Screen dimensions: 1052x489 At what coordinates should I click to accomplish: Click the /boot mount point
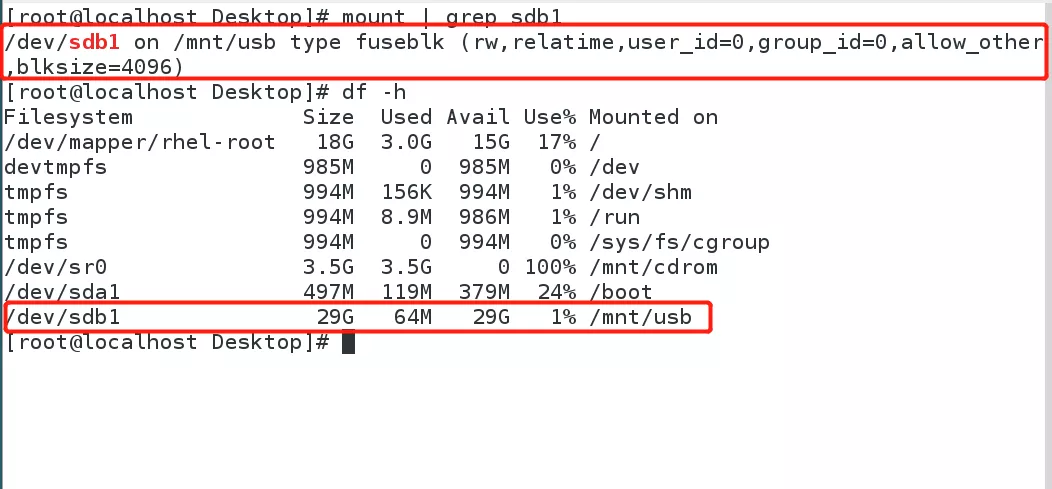coord(620,292)
